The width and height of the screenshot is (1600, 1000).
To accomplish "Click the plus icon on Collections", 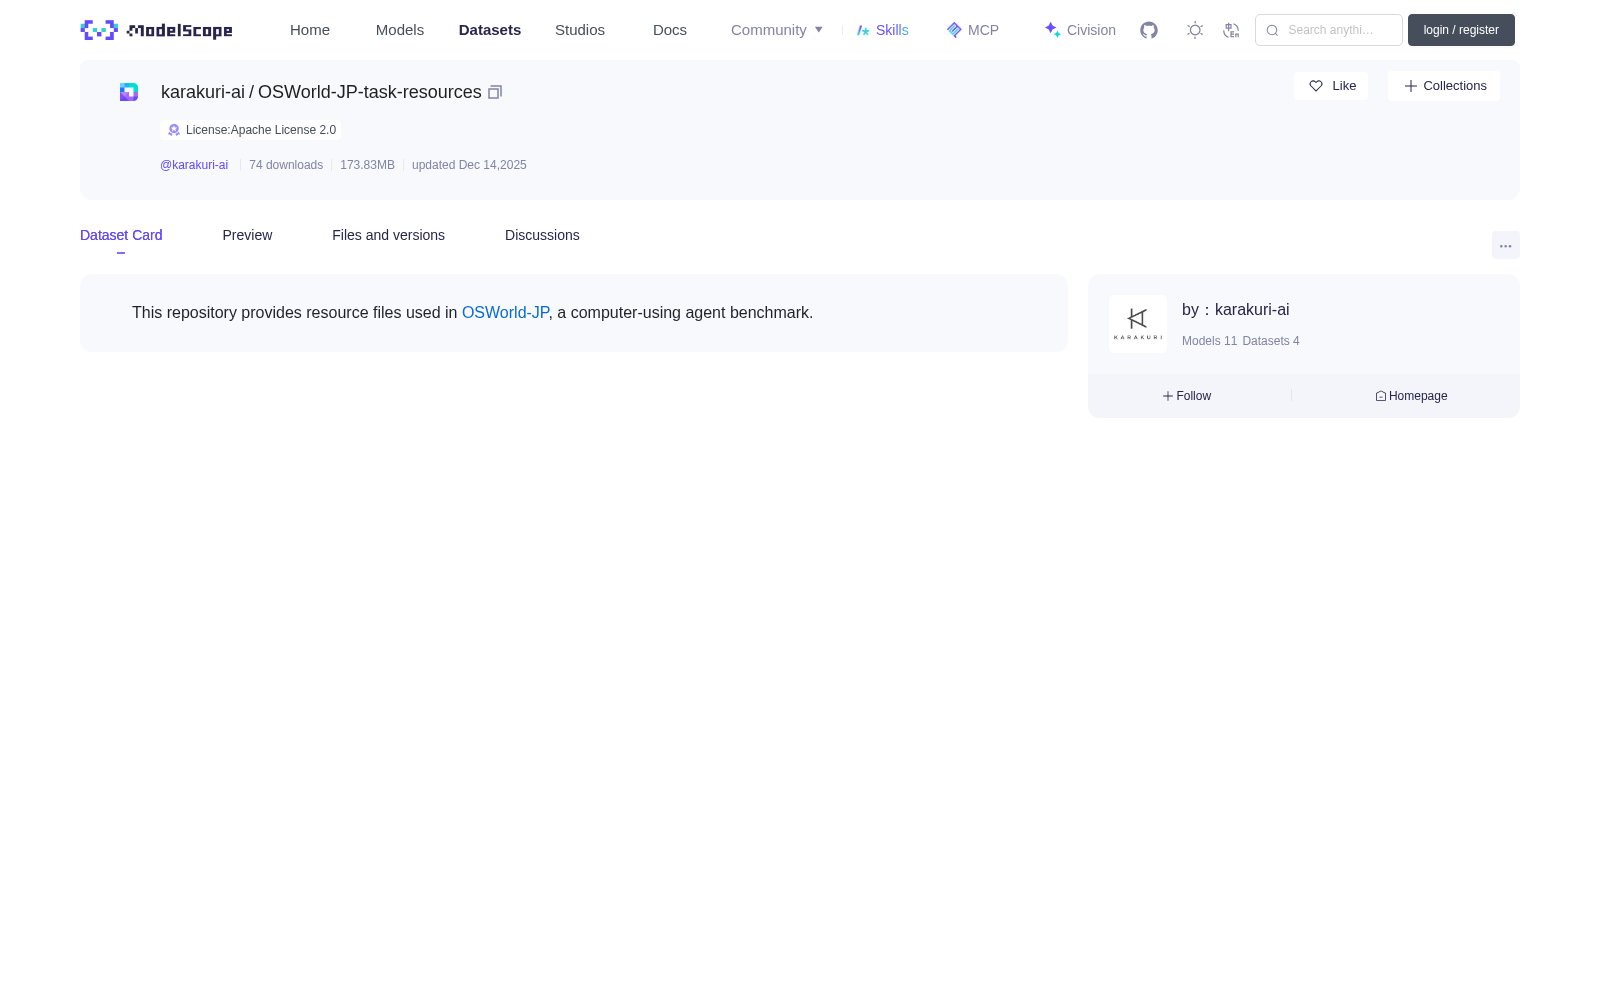I will (1410, 86).
